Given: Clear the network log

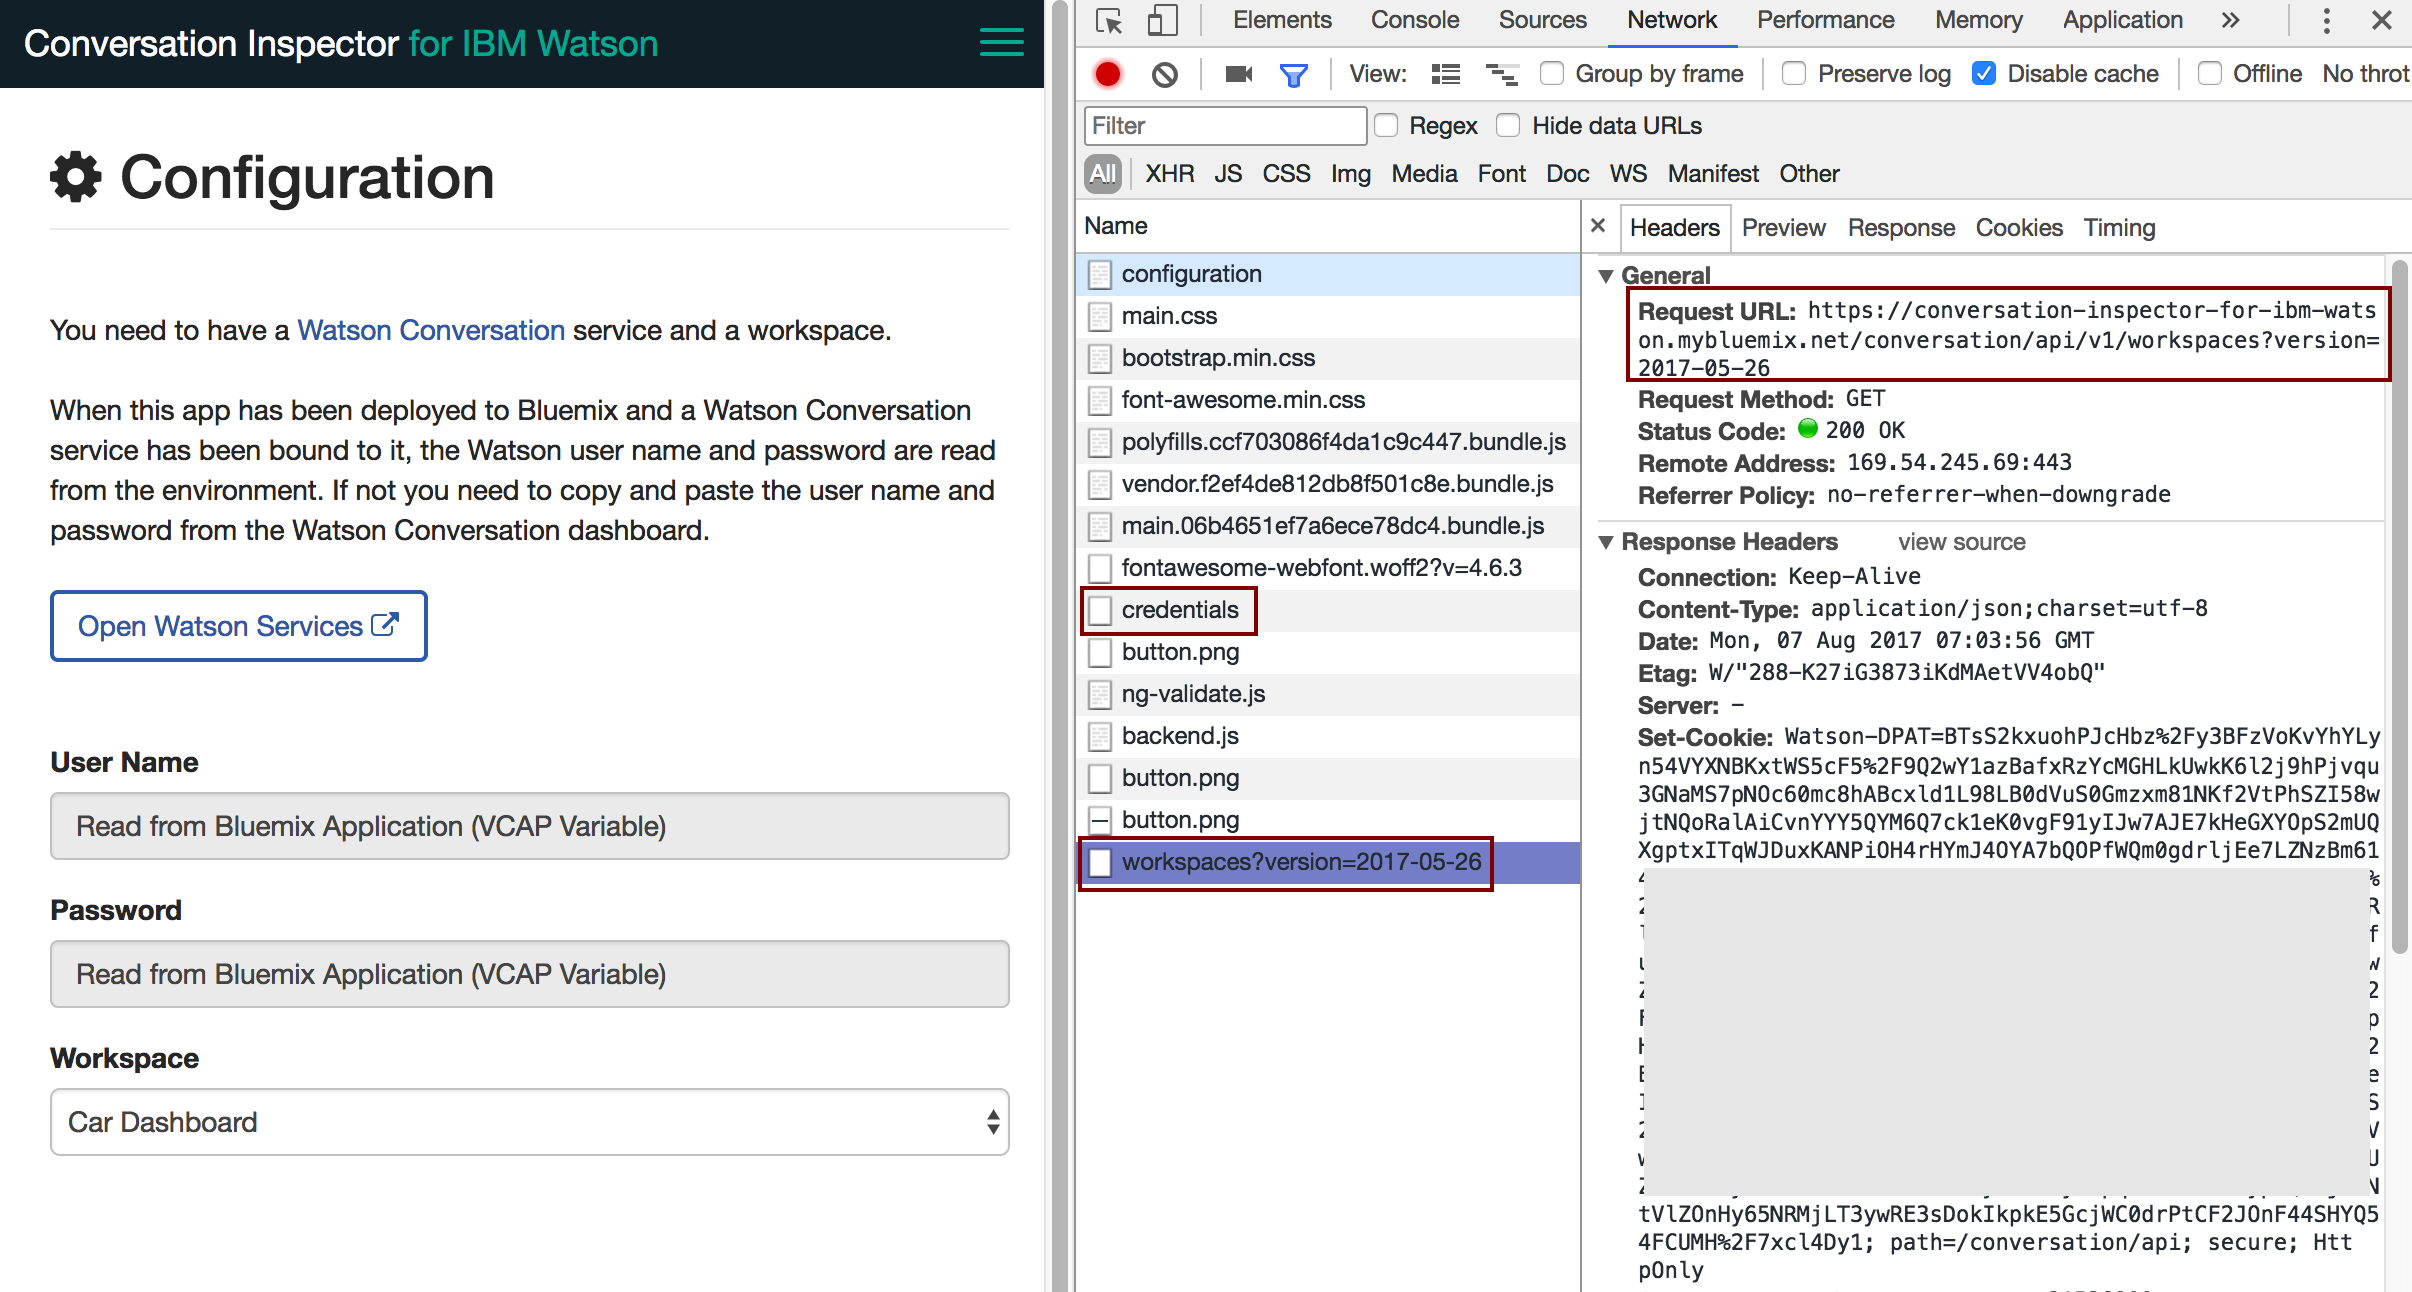Looking at the screenshot, I should pos(1165,74).
